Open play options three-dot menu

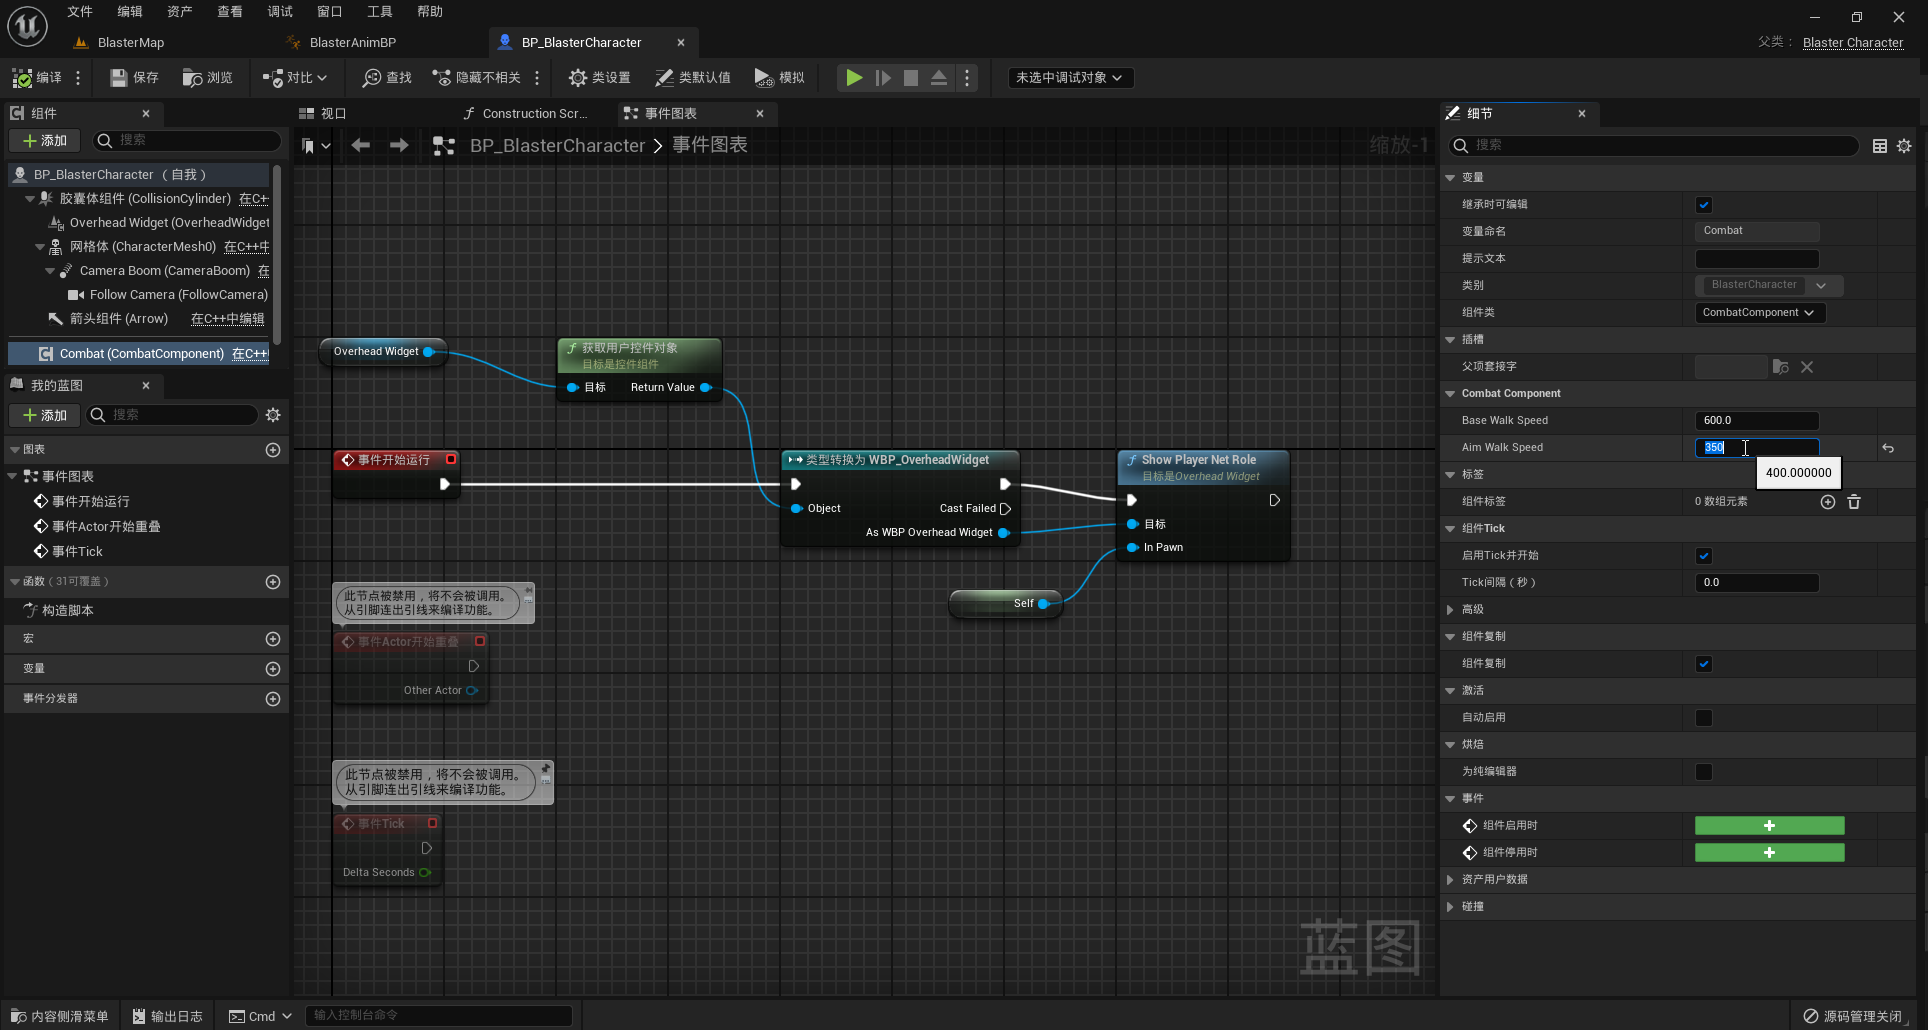pyautogui.click(x=967, y=78)
